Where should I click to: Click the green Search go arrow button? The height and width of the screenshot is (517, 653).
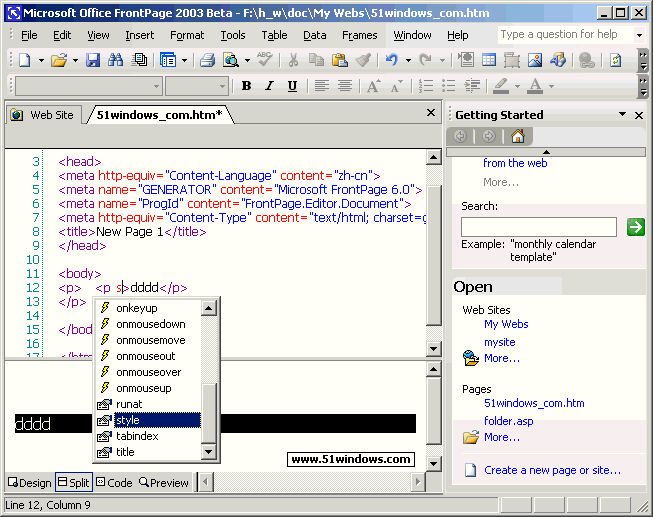[635, 227]
